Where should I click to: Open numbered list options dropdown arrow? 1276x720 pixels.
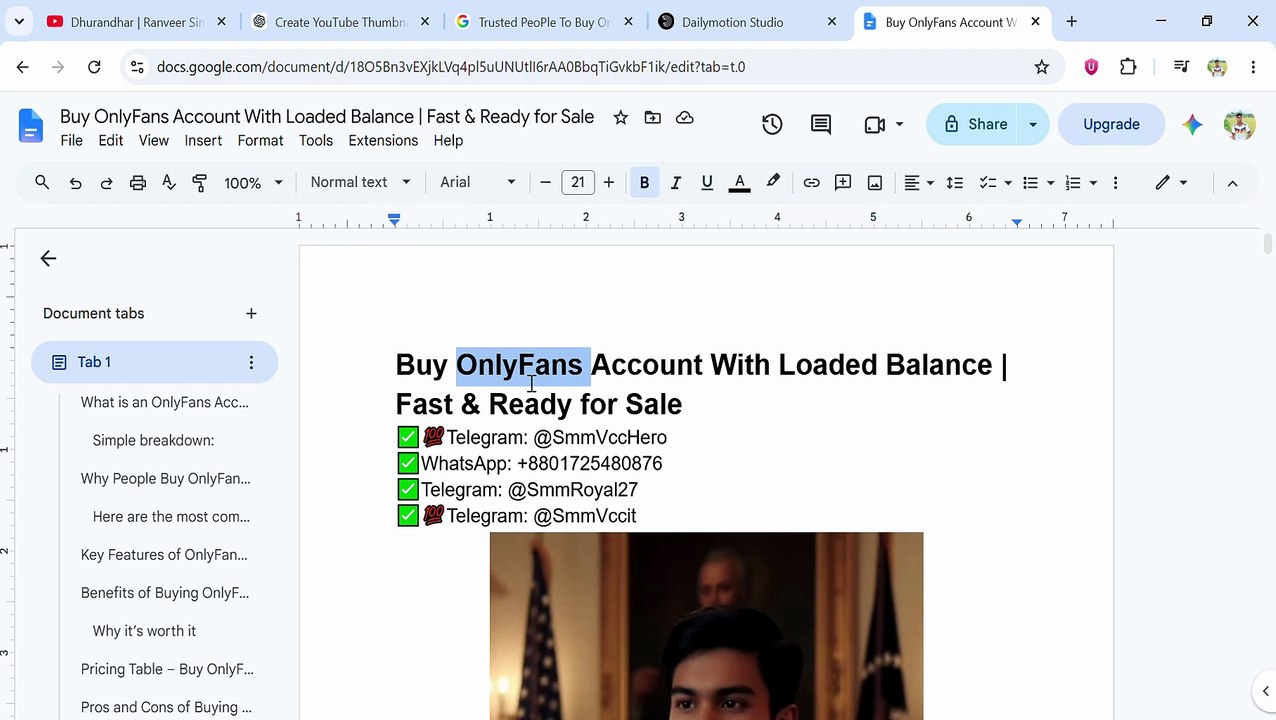tap(1093, 182)
